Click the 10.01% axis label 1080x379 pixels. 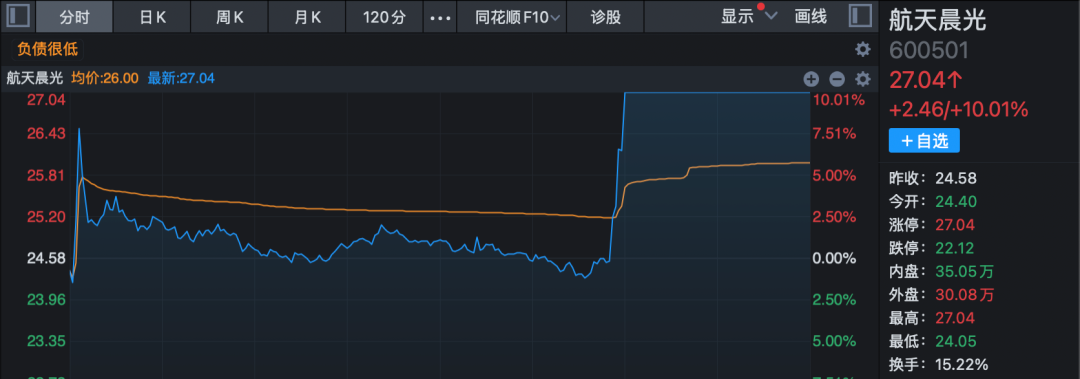point(838,100)
